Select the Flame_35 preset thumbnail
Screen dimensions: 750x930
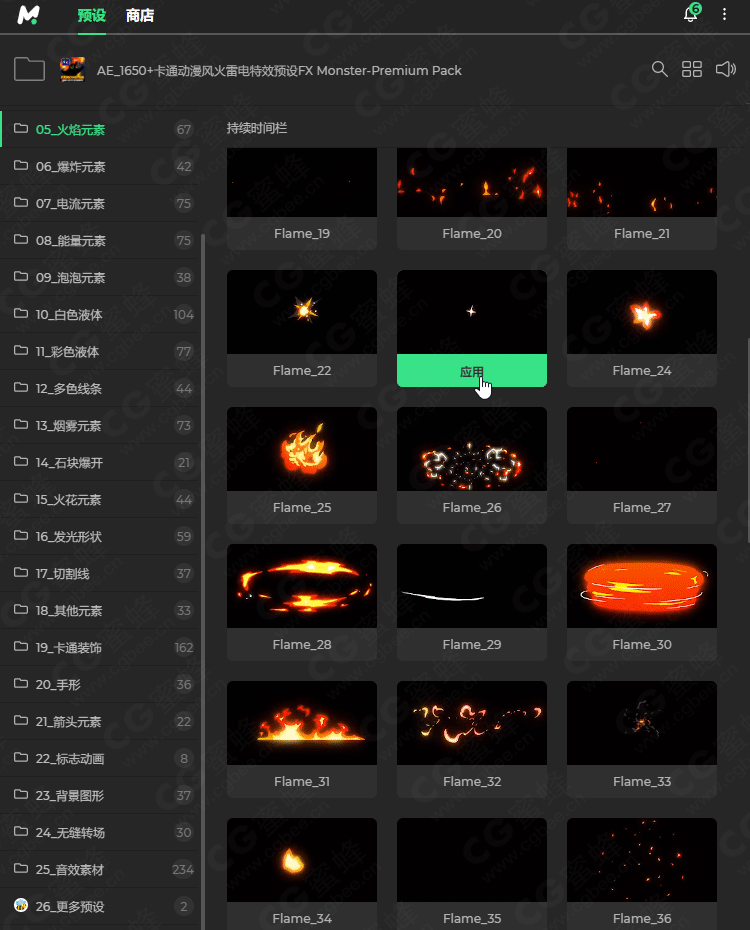[x=472, y=860]
